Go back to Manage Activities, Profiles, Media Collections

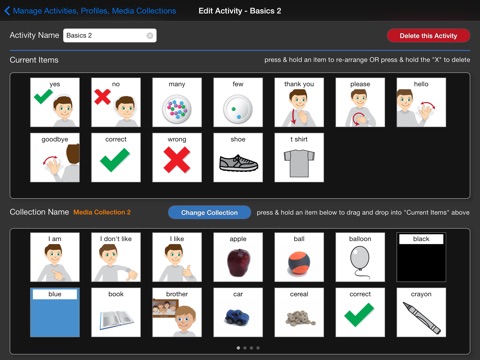(90, 11)
